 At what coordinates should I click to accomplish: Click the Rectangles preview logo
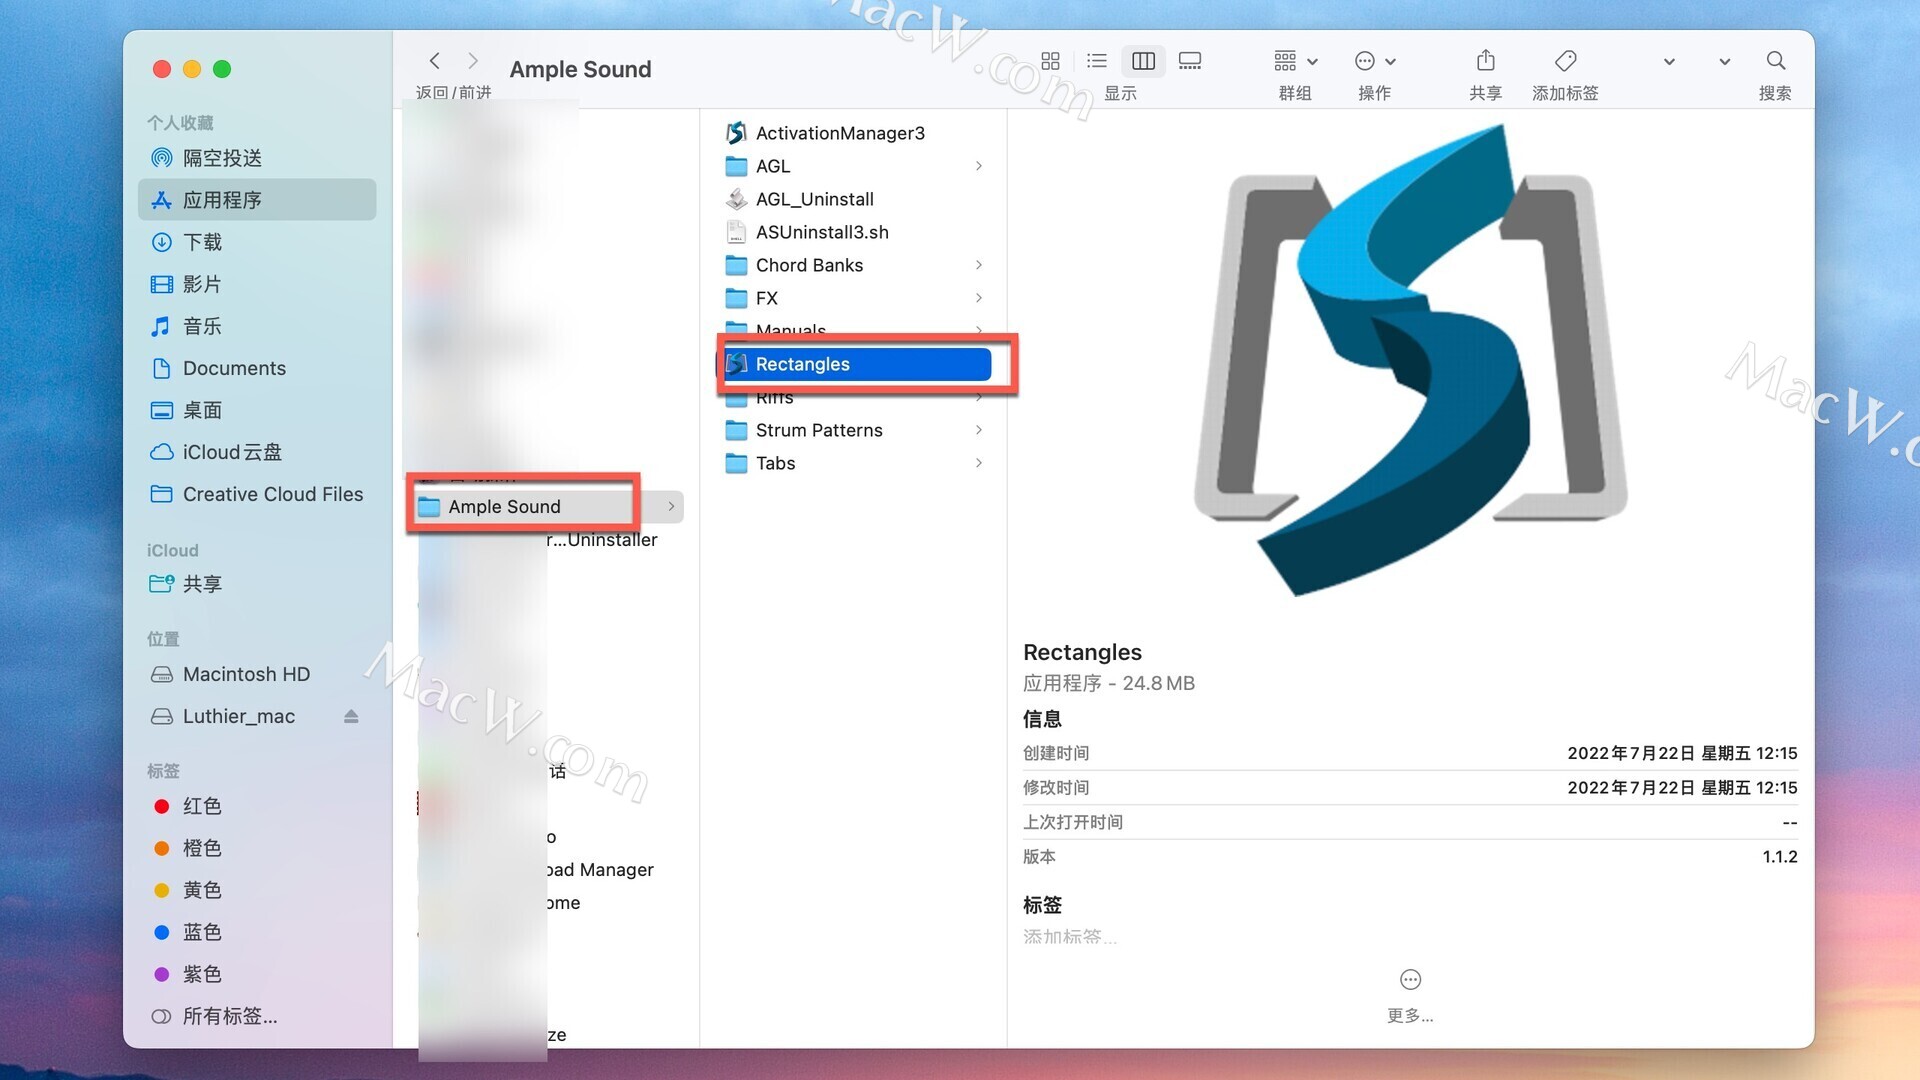coord(1410,360)
